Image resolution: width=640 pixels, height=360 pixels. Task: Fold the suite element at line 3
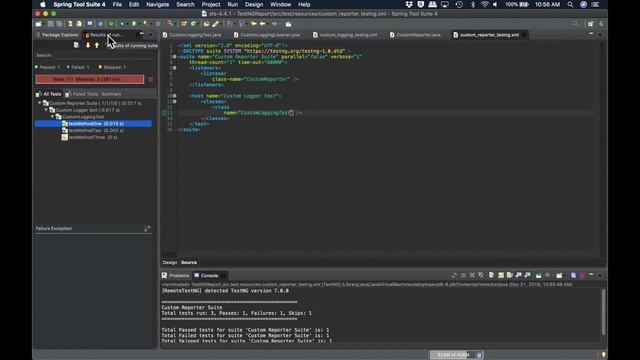point(174,57)
